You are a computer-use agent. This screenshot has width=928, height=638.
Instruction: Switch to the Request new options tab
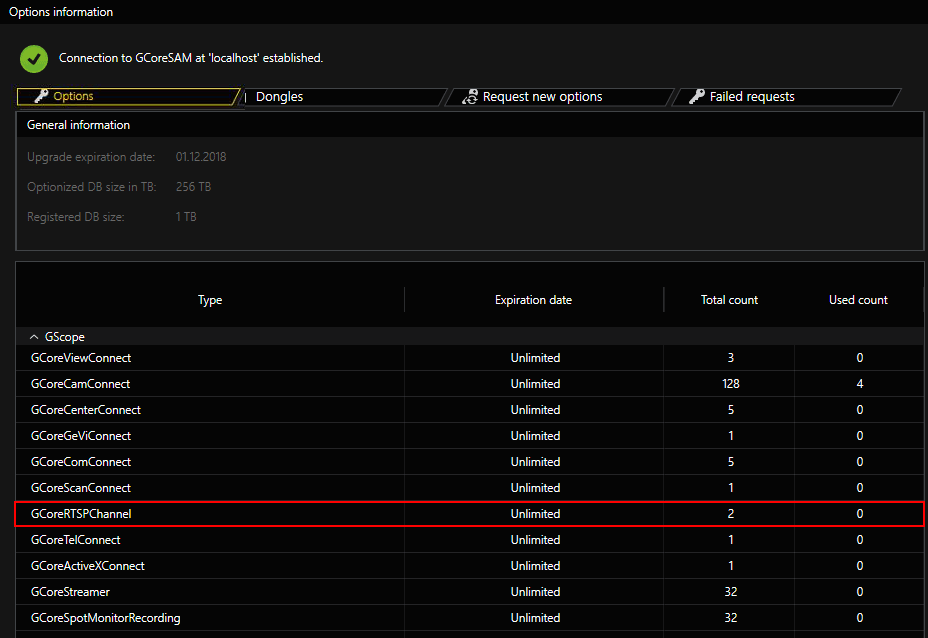click(559, 97)
